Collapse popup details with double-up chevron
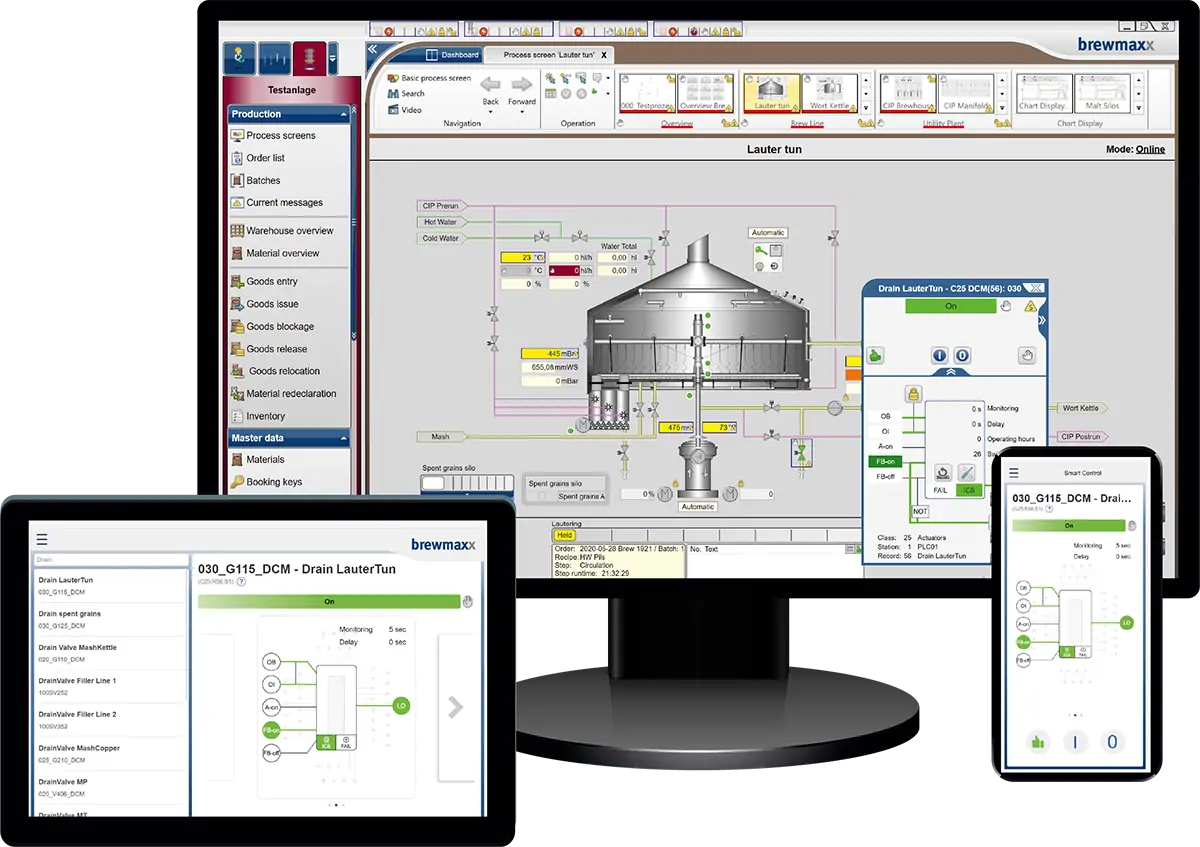Image resolution: width=1200 pixels, height=847 pixels. (x=950, y=371)
